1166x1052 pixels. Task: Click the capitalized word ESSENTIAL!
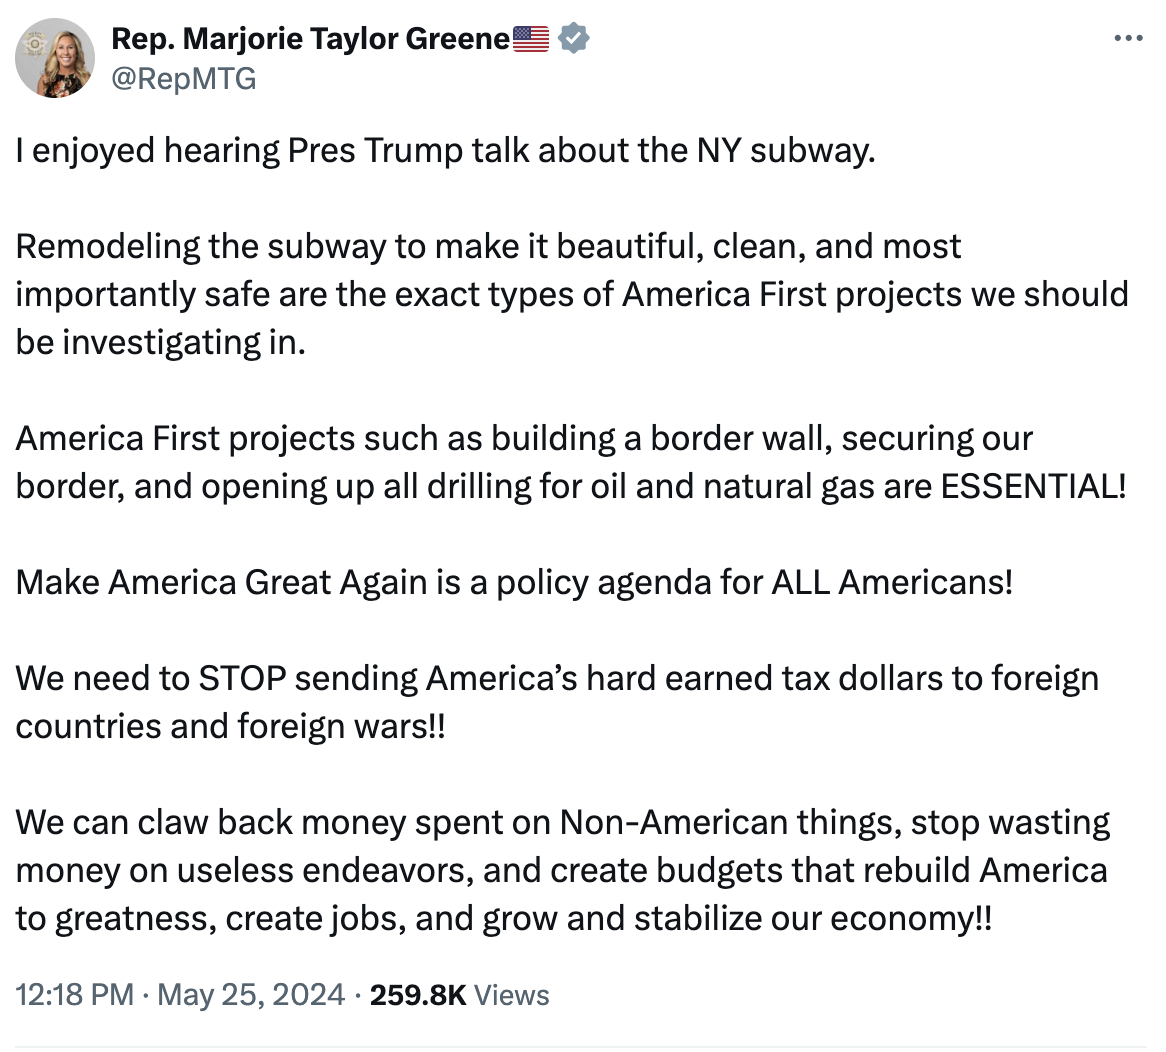tap(1034, 486)
